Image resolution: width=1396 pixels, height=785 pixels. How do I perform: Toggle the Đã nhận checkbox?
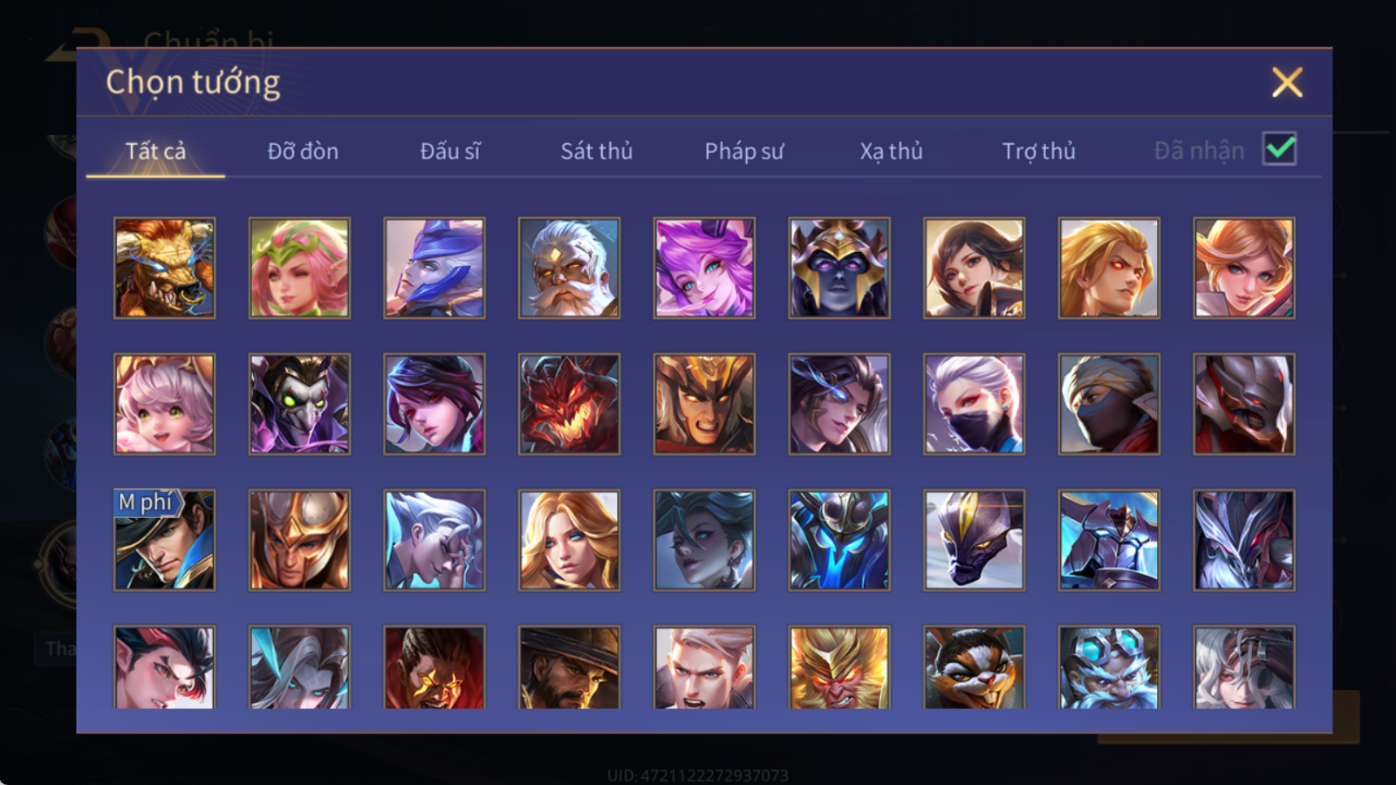[x=1279, y=149]
